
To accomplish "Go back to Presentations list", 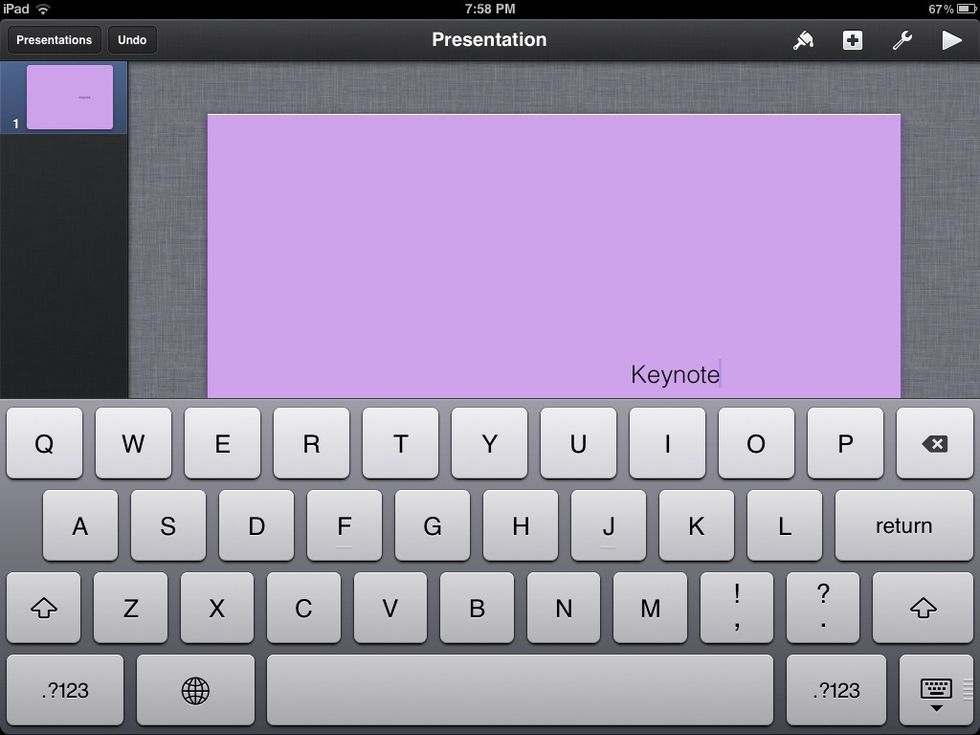I will (54, 40).
